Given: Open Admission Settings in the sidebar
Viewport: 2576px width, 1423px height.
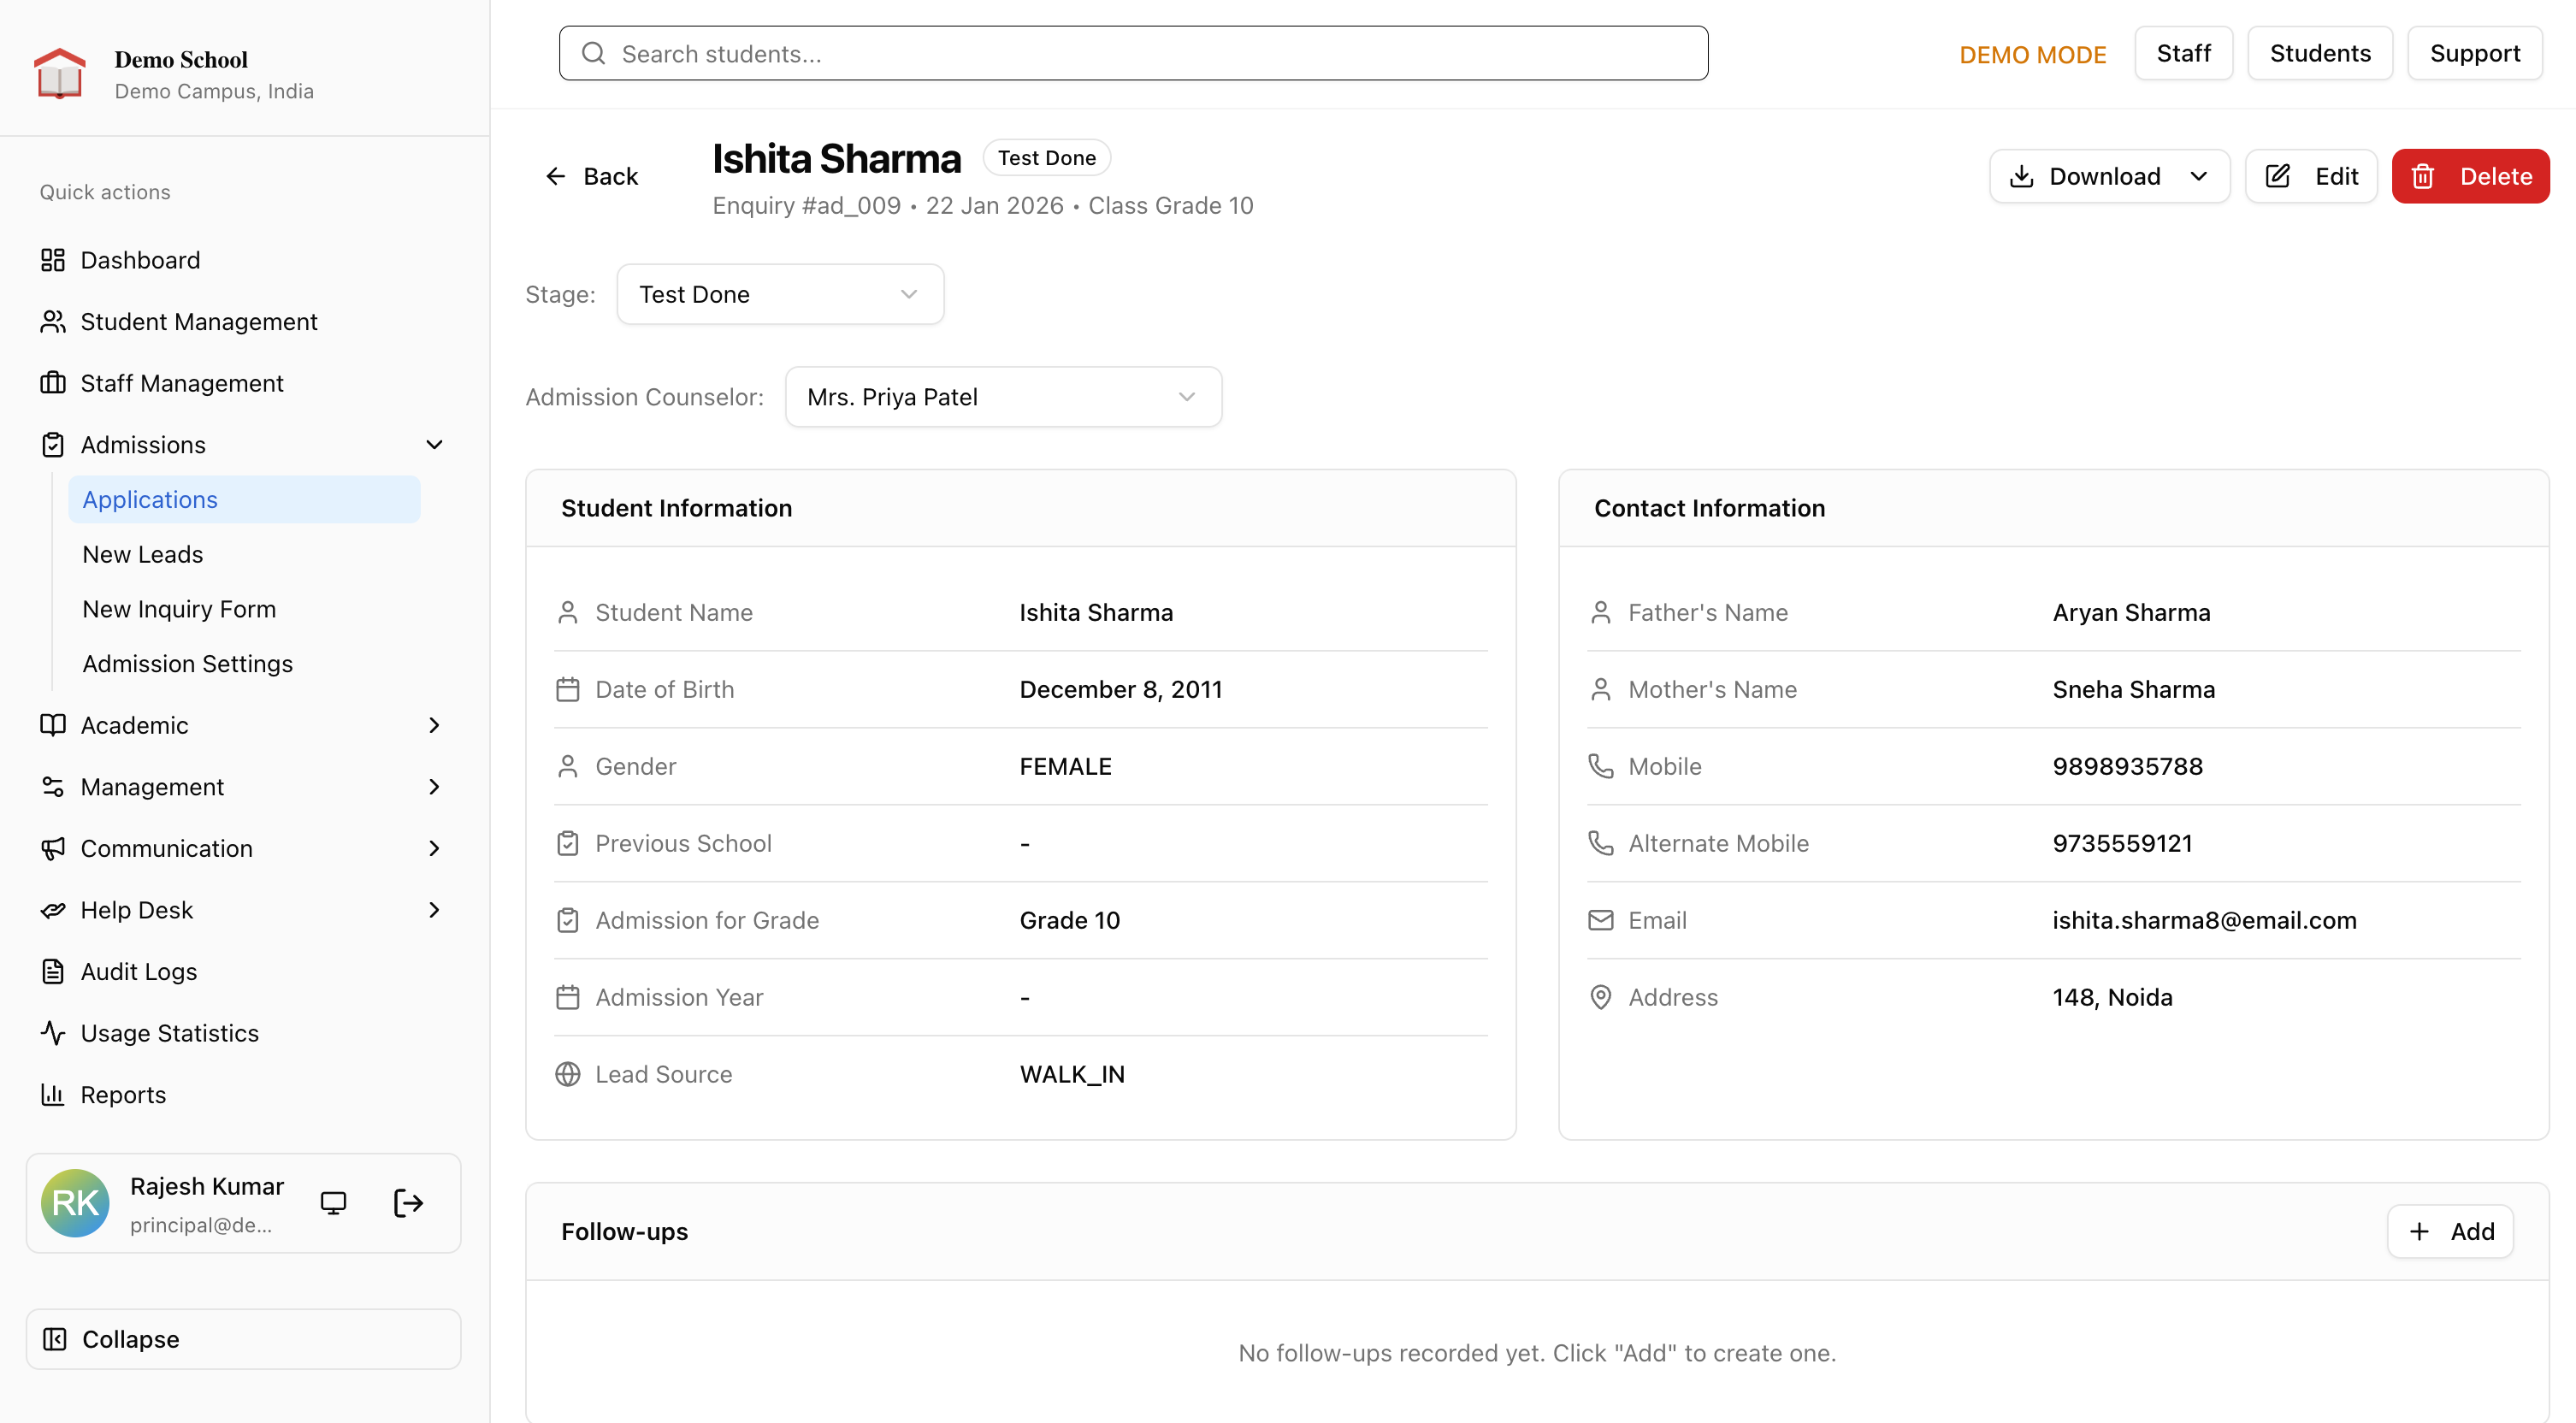Looking at the screenshot, I should pyautogui.click(x=188, y=664).
